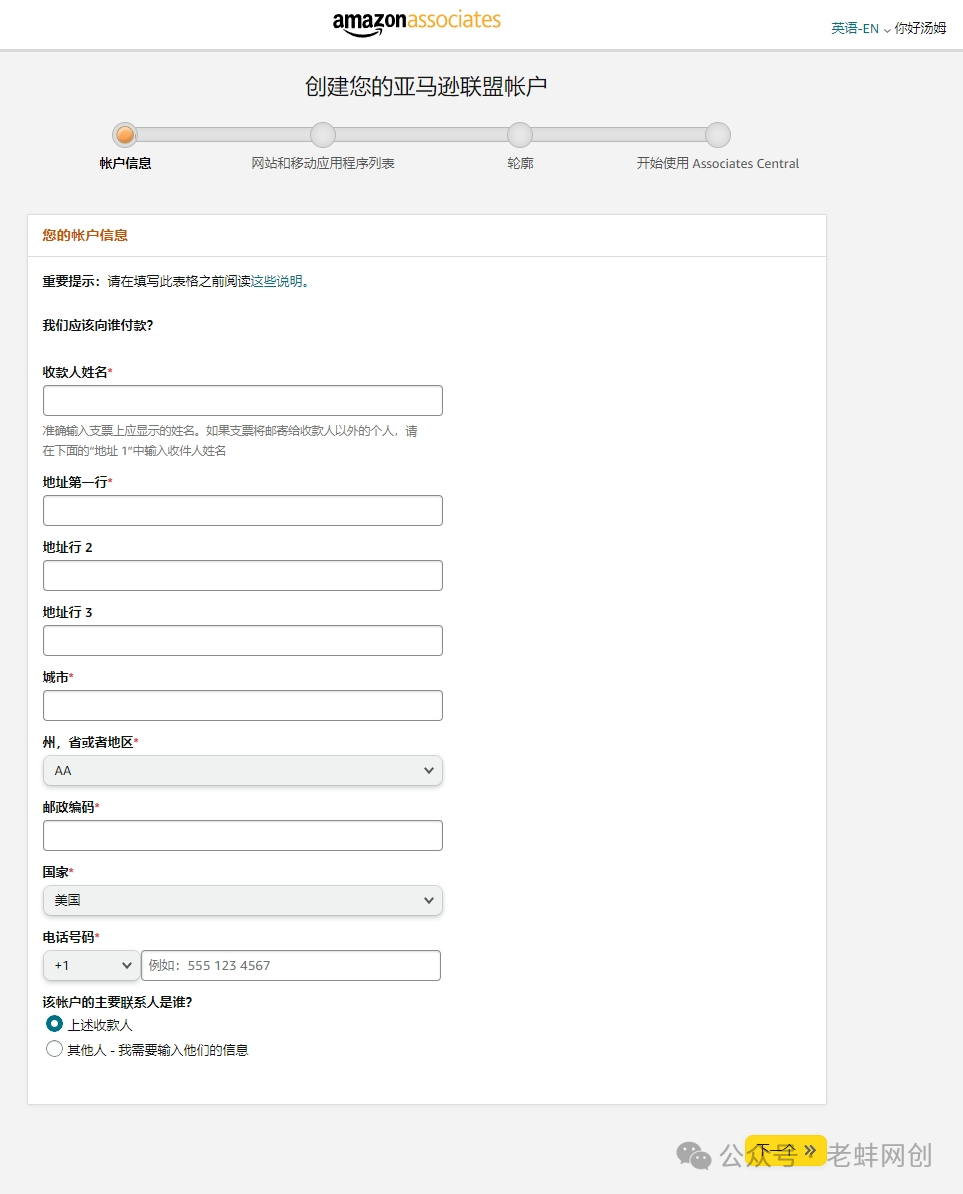Open the 英语-EN language selector
The height and width of the screenshot is (1194, 963).
pos(860,28)
